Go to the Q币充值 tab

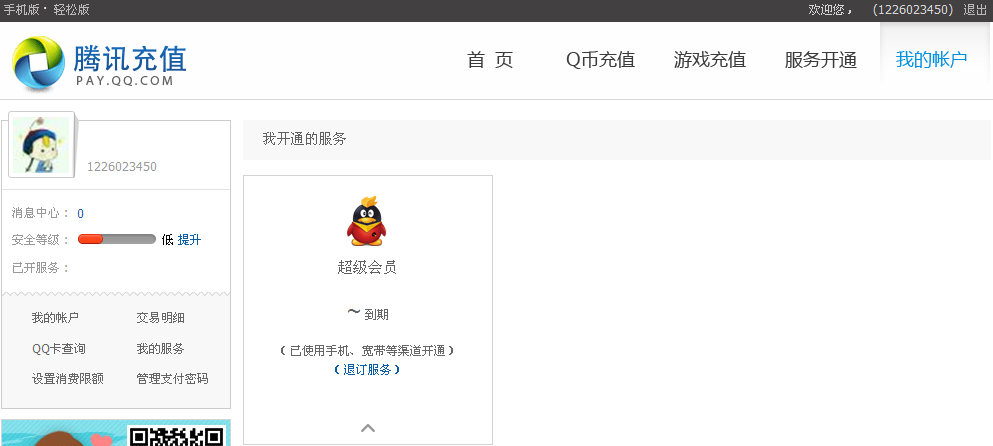click(600, 60)
